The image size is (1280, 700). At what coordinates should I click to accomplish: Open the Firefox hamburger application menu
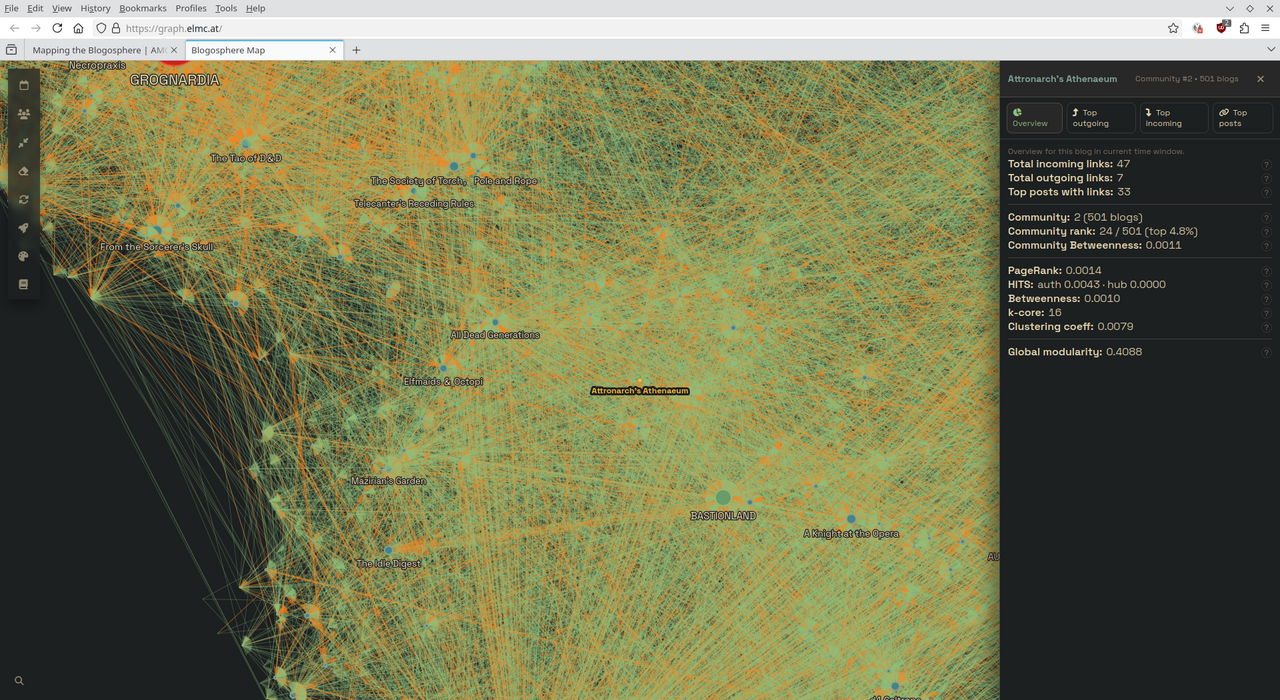1266,28
